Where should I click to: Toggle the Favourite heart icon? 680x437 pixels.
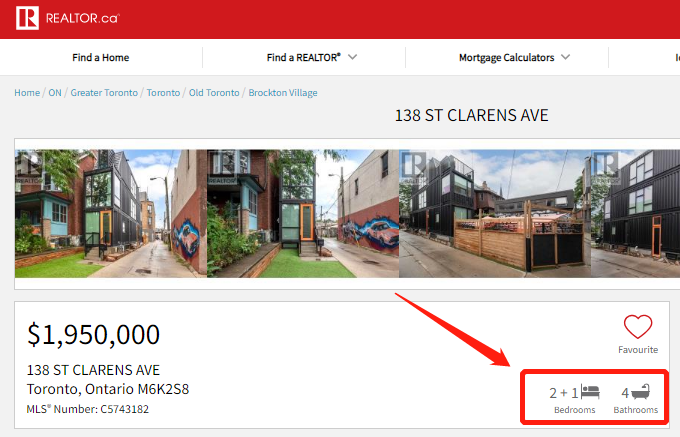point(638,326)
